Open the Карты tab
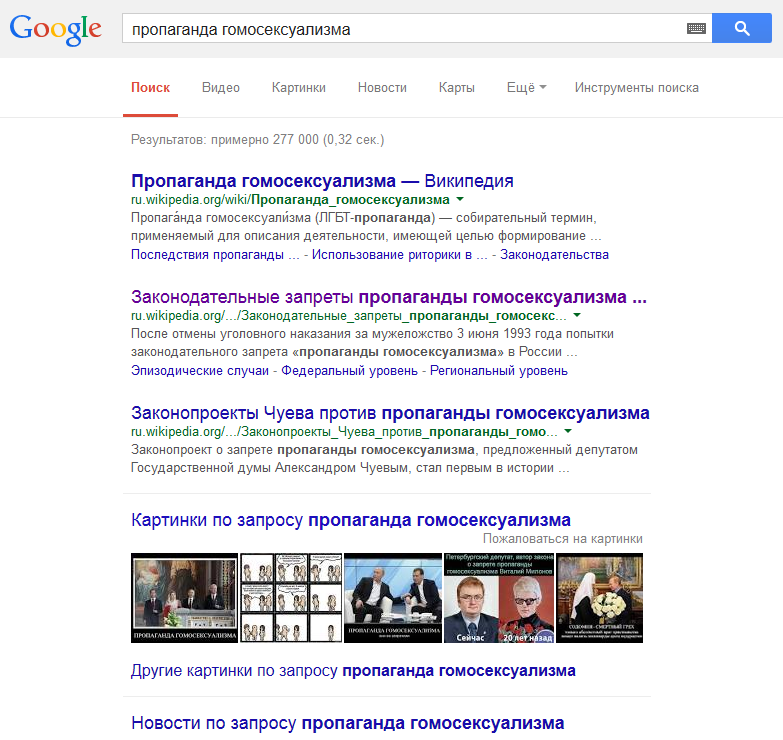783x740 pixels. point(456,87)
